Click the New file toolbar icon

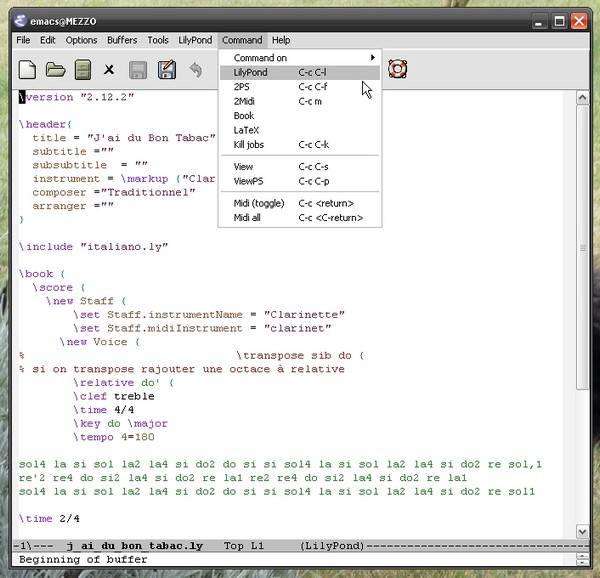coord(27,70)
